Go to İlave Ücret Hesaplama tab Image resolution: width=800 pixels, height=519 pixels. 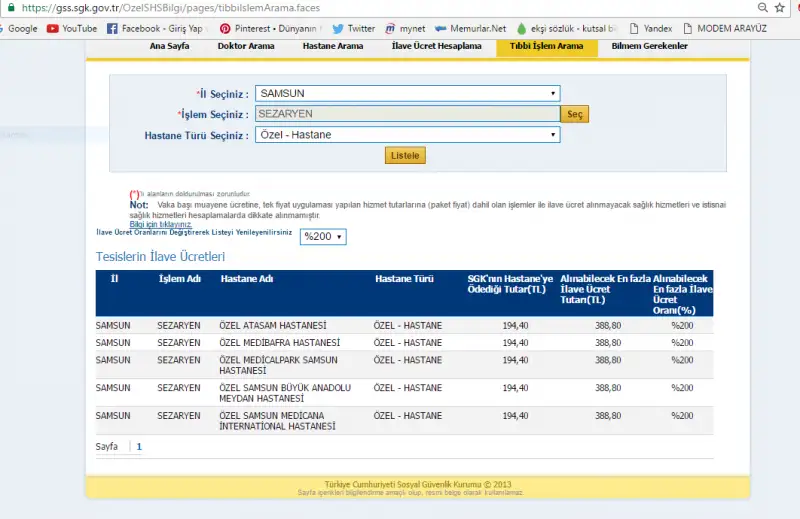435,46
